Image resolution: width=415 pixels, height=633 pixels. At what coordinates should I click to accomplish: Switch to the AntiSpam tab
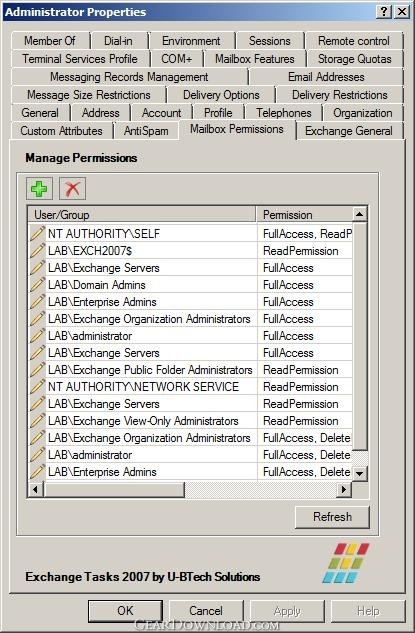146,131
